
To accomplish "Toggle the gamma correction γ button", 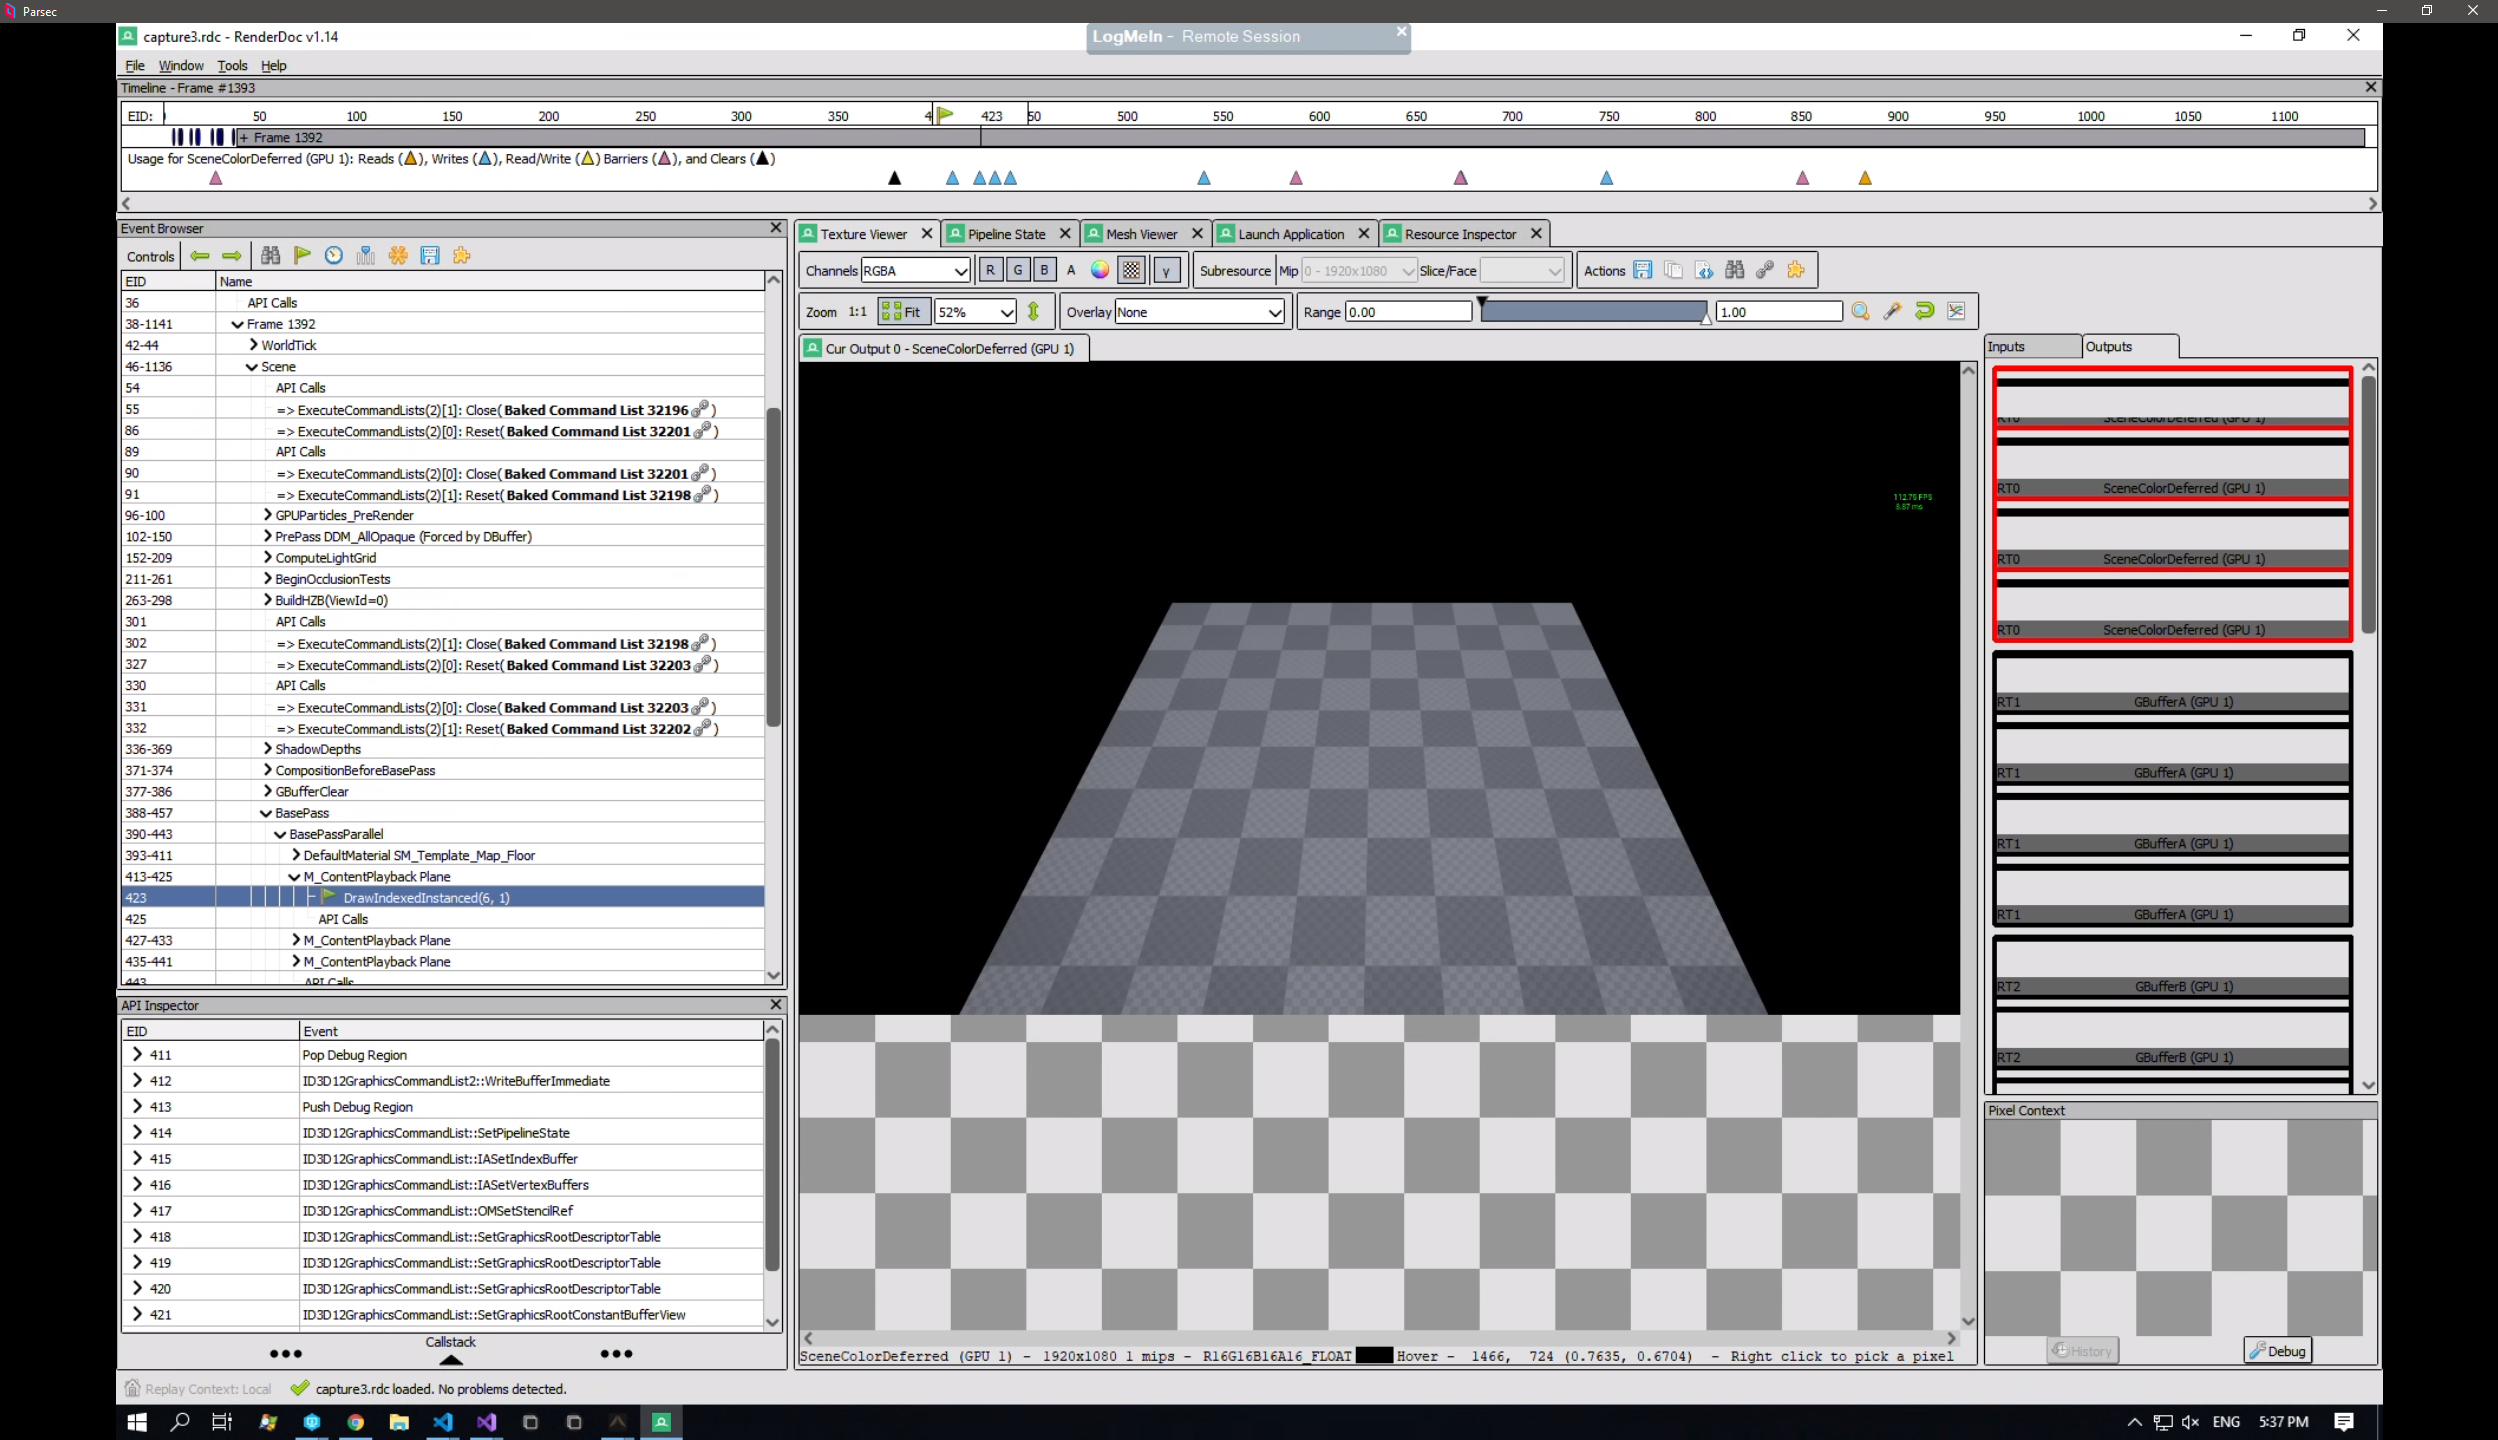I will tap(1167, 270).
